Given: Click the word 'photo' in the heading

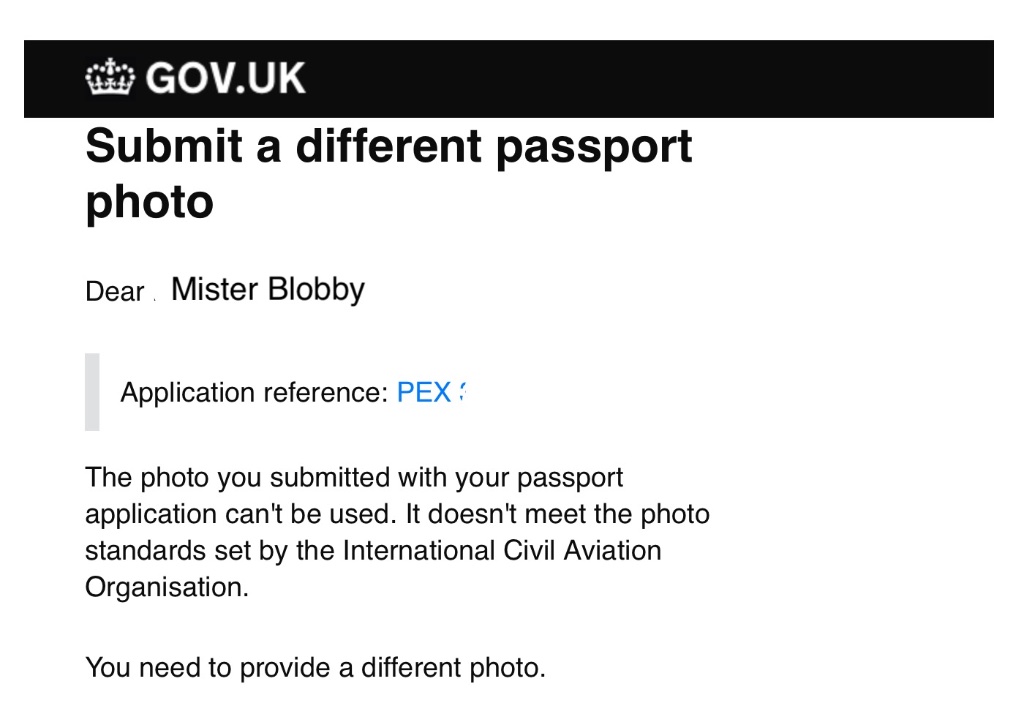Looking at the screenshot, I should (150, 203).
